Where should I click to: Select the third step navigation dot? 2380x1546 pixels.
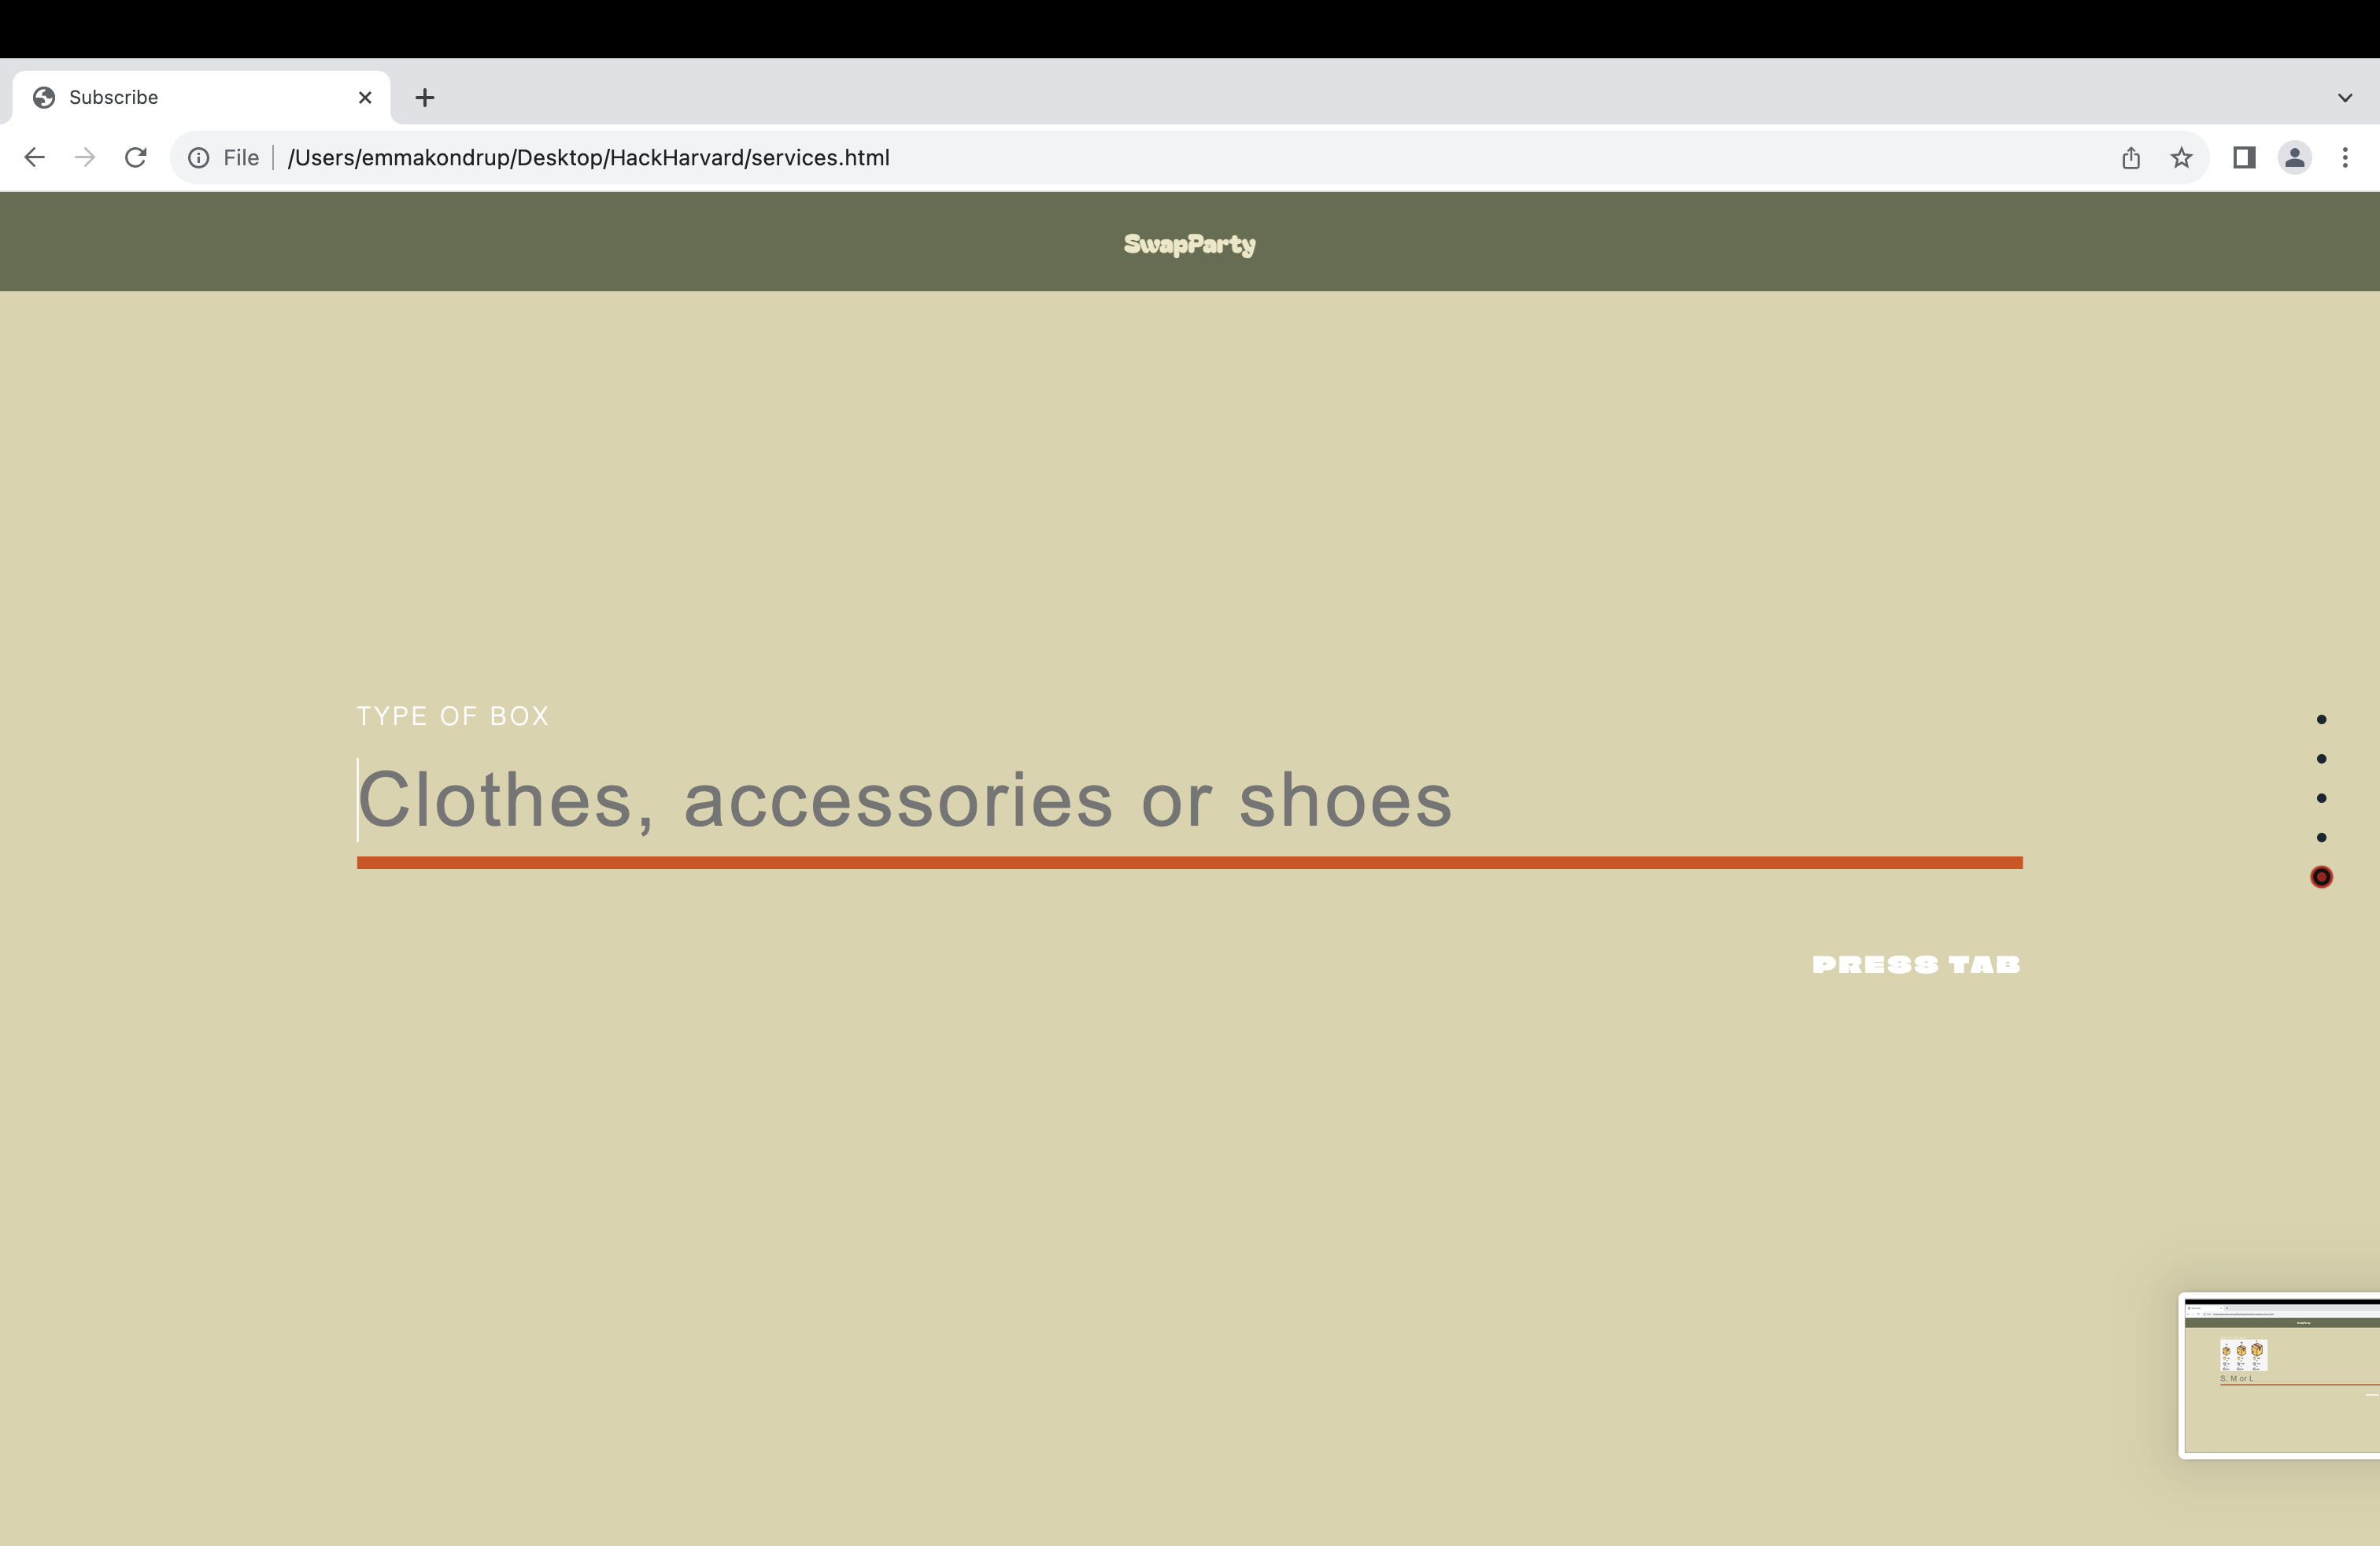point(2321,798)
